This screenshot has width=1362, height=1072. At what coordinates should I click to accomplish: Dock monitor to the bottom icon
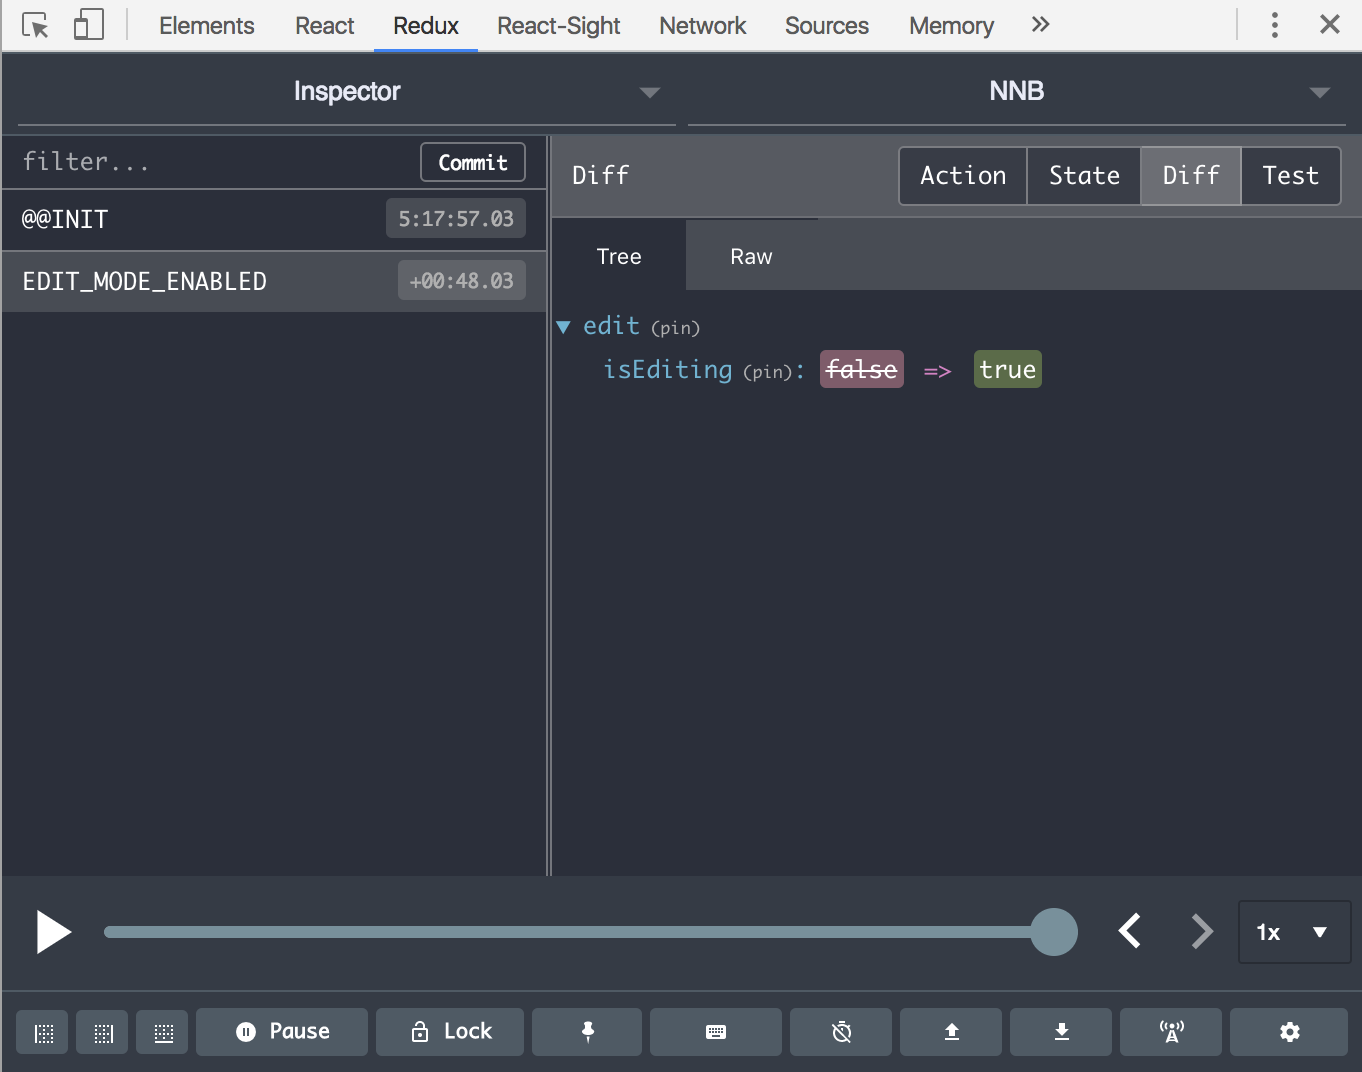coord(163,1033)
